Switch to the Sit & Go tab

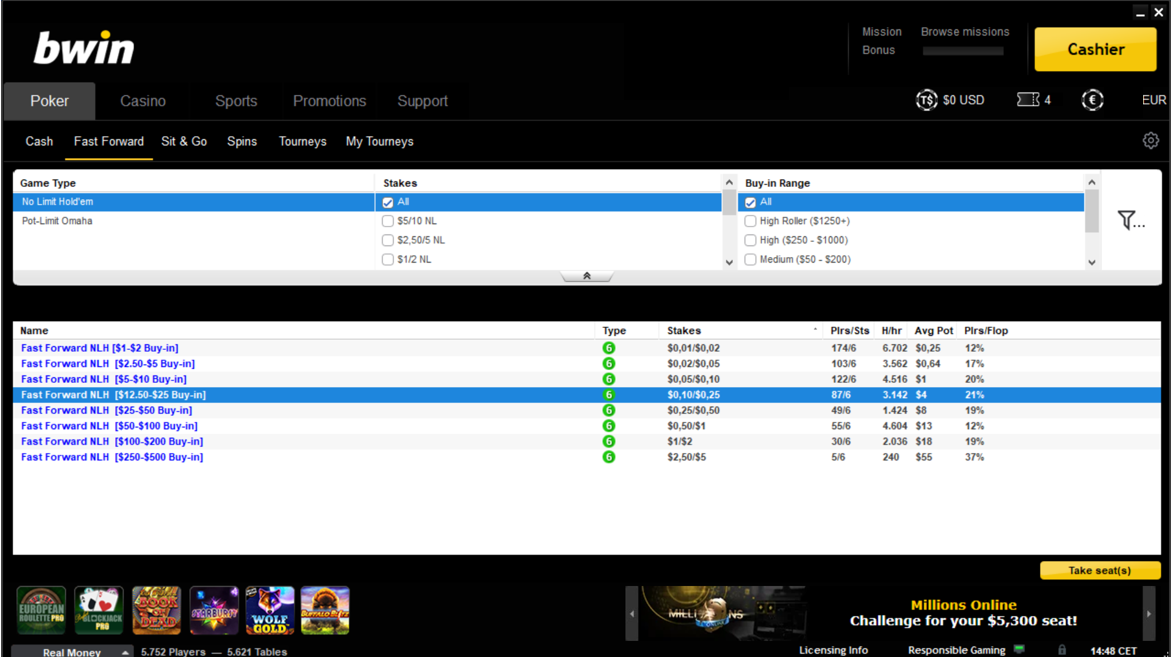(184, 141)
